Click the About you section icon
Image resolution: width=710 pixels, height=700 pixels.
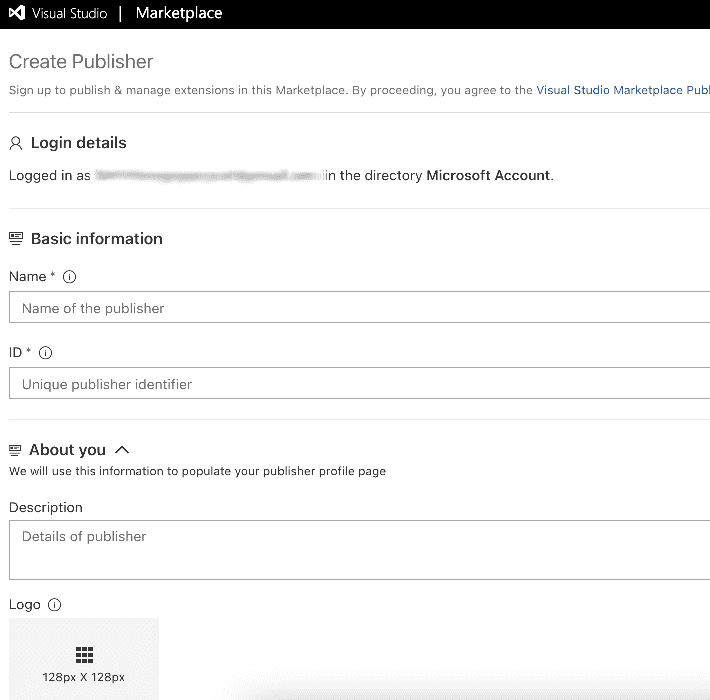(15, 450)
